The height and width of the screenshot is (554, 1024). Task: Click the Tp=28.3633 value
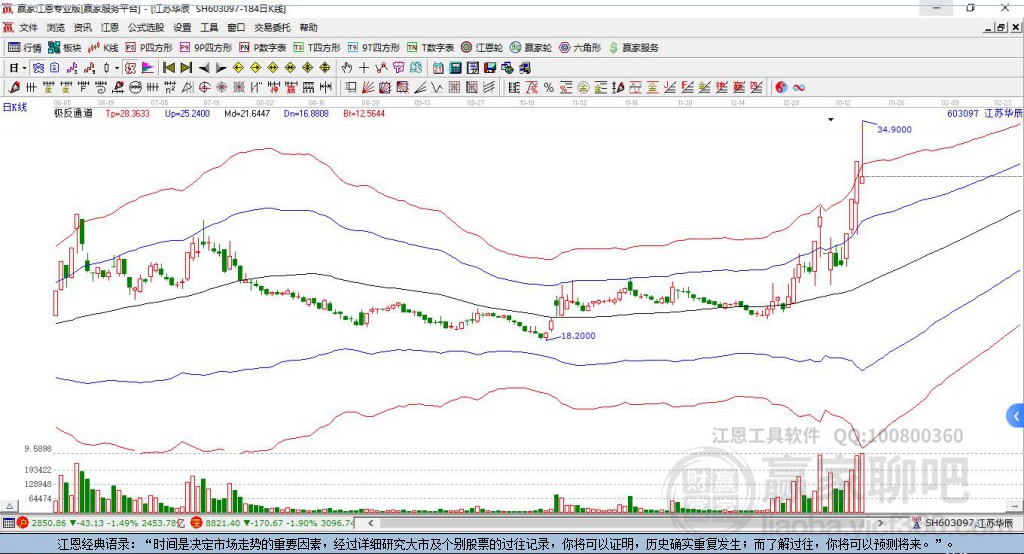click(127, 113)
